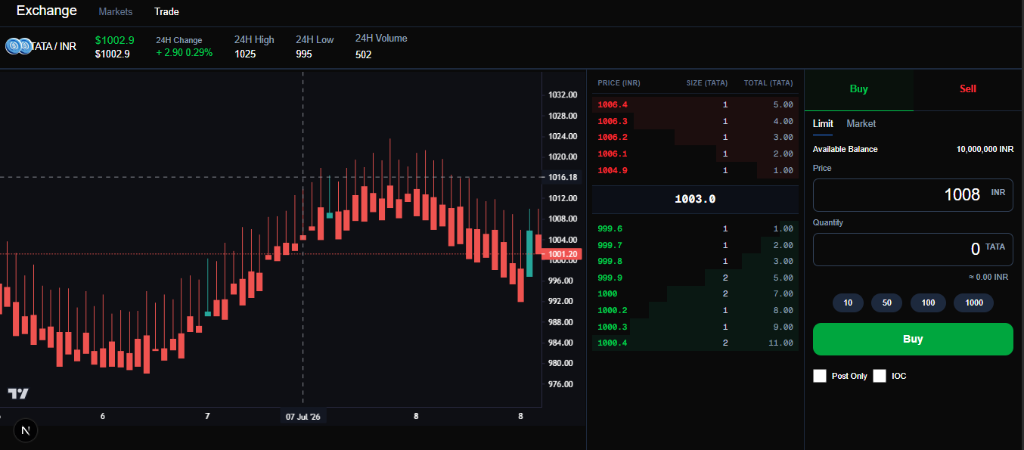Select the 1006.2 ask price row
Screen dimensions: 1024x450
[x=695, y=137]
